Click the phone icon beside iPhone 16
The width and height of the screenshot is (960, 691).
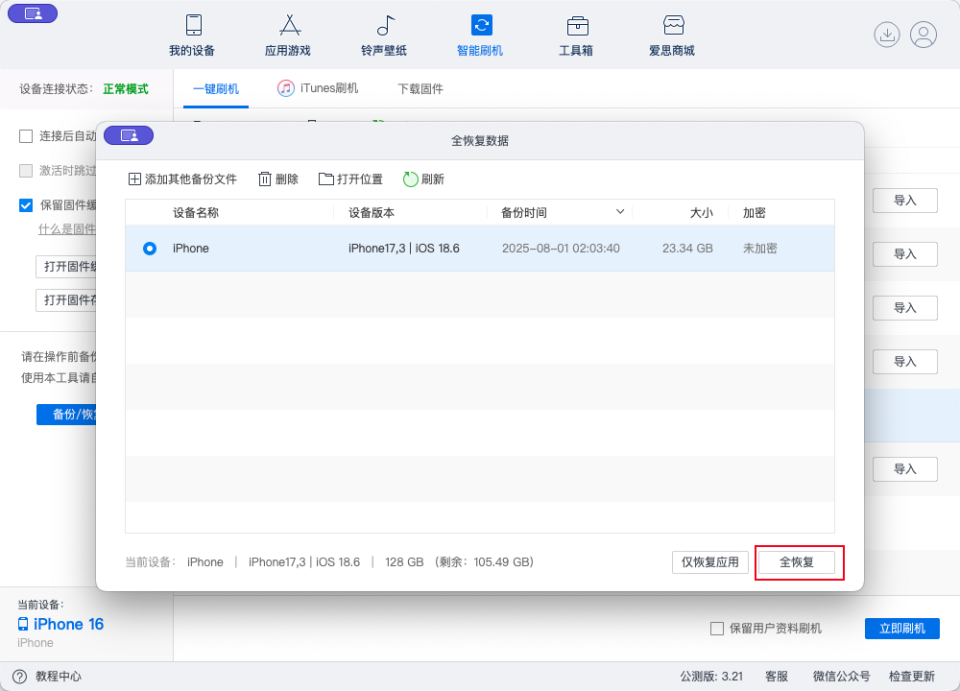[x=23, y=624]
